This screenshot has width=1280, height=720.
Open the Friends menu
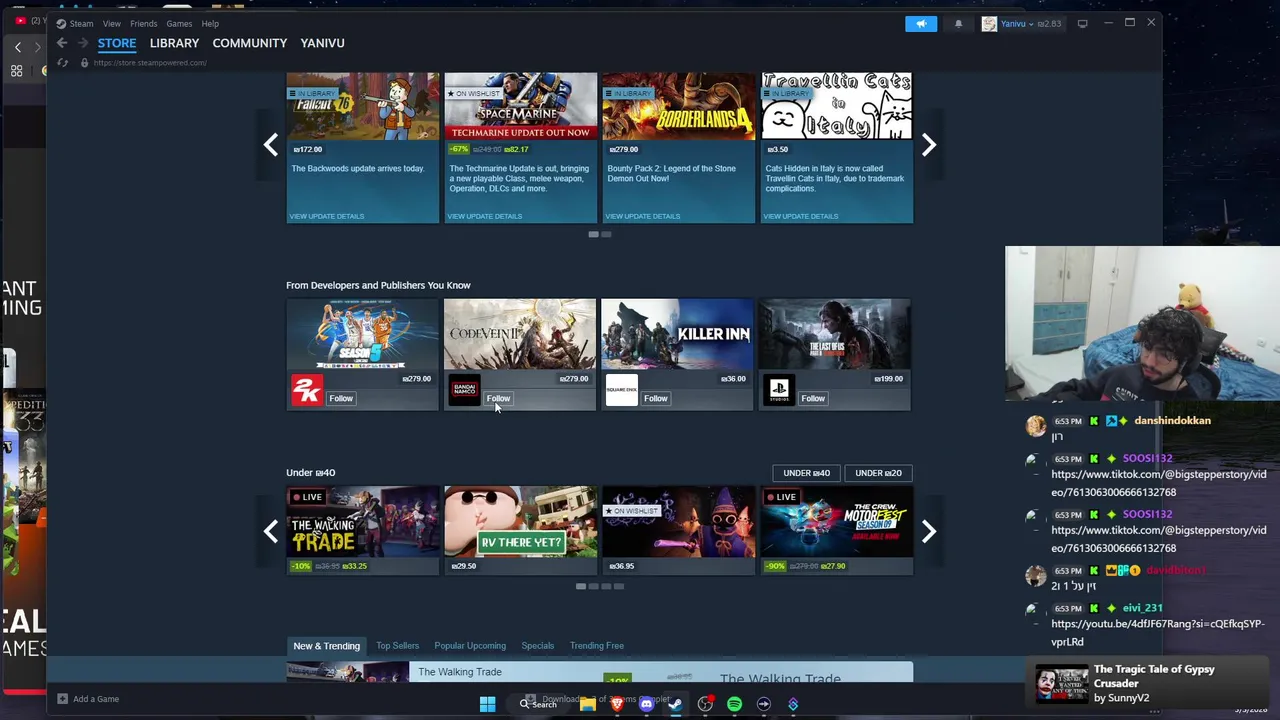[143, 23]
